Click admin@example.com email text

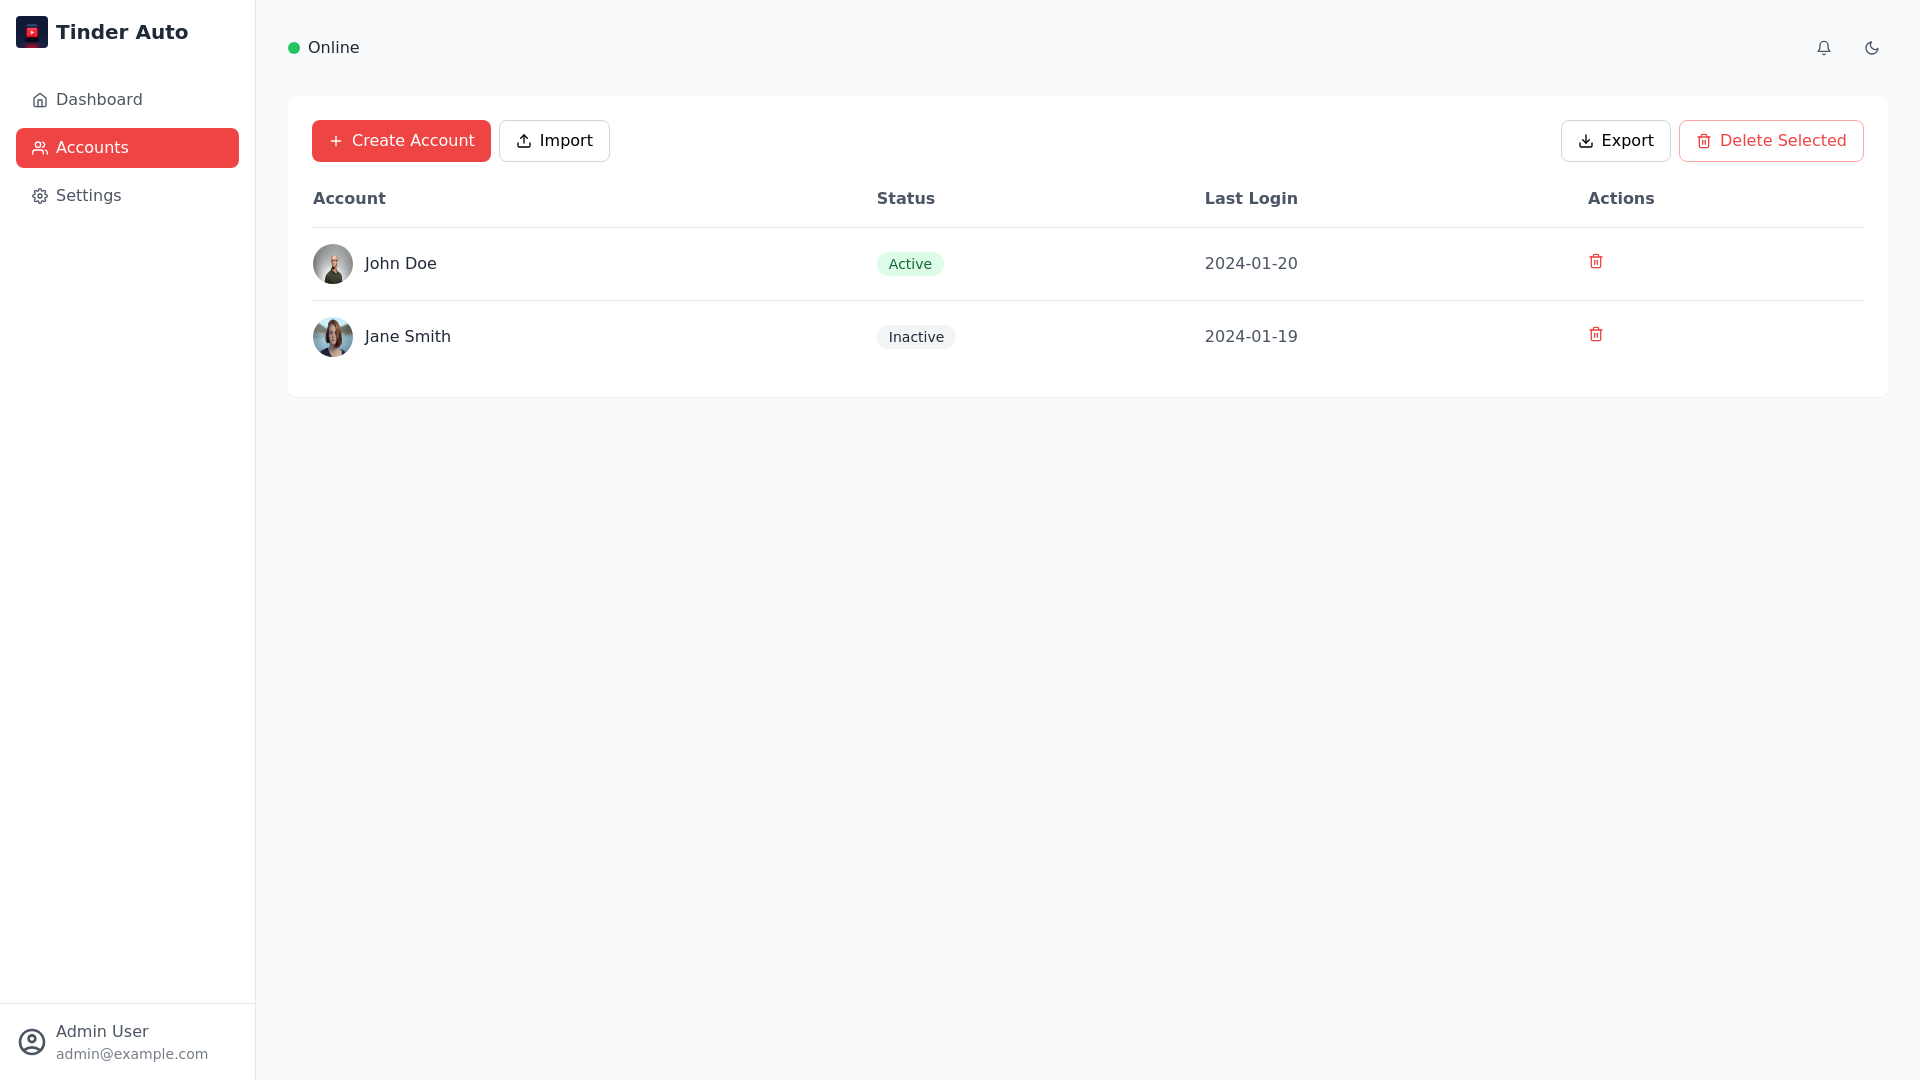[x=132, y=1054]
